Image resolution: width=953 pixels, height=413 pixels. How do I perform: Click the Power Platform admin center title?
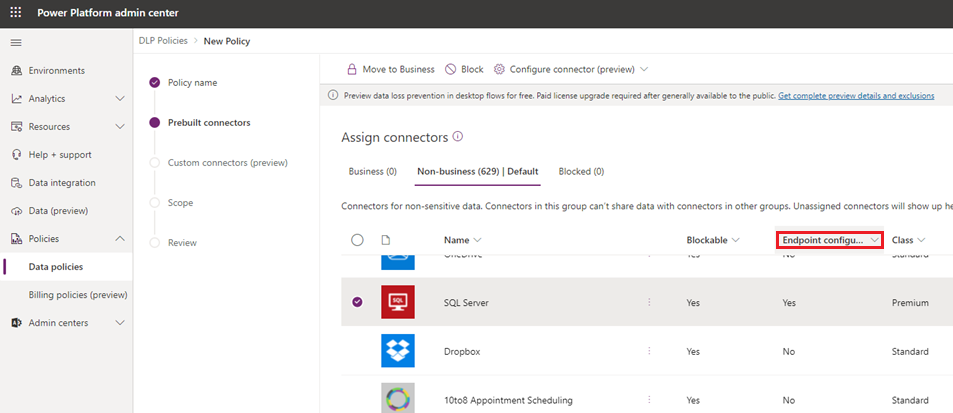point(108,13)
